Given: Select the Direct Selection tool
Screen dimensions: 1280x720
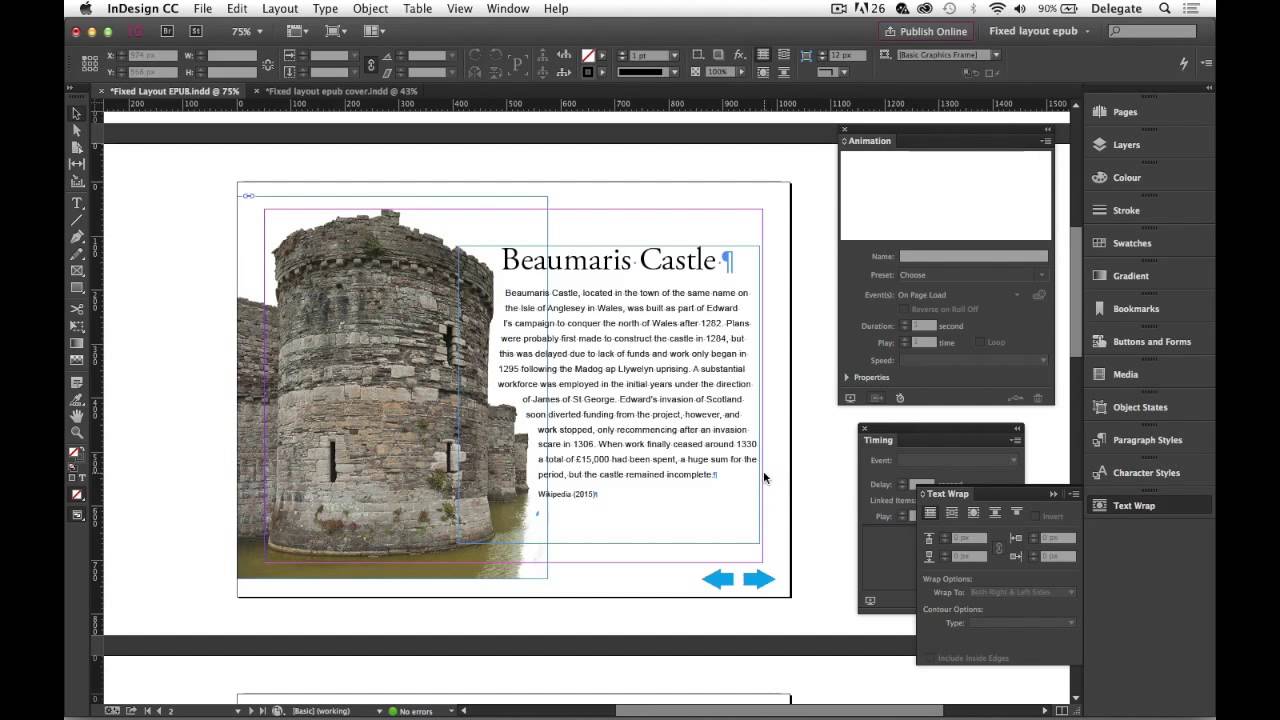Looking at the screenshot, I should (77, 130).
